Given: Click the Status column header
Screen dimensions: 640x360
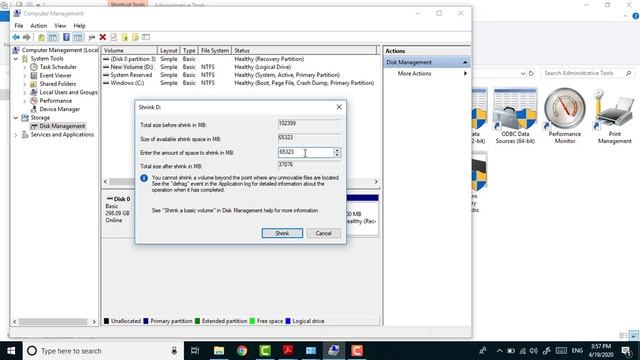Looking at the screenshot, I should [304, 50].
